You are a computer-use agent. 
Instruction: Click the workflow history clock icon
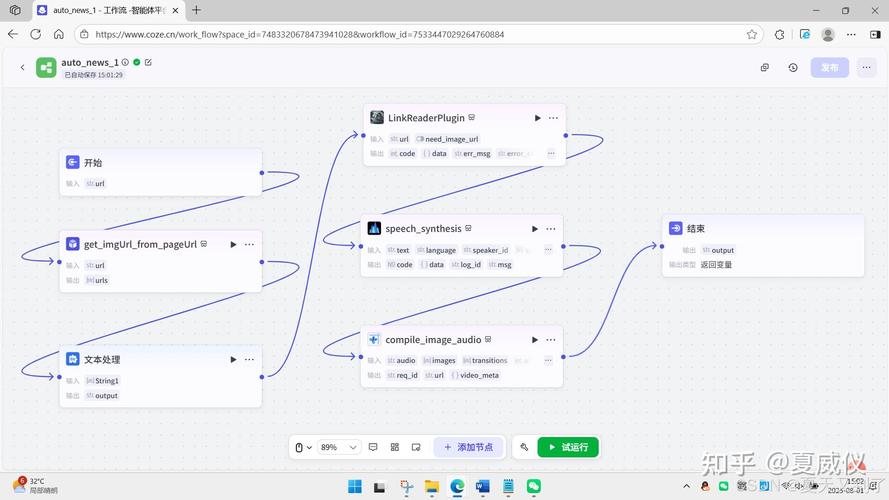793,67
